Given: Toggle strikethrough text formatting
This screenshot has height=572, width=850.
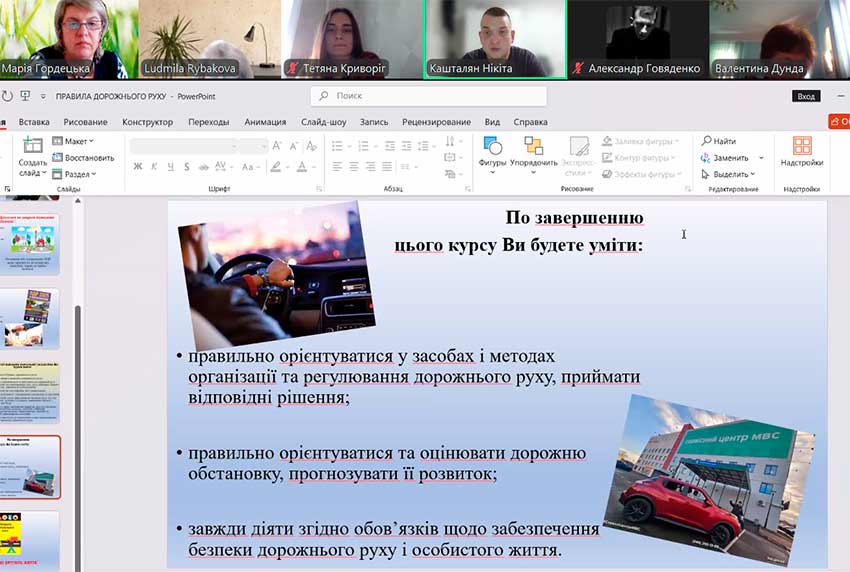Looking at the screenshot, I should click(203, 166).
